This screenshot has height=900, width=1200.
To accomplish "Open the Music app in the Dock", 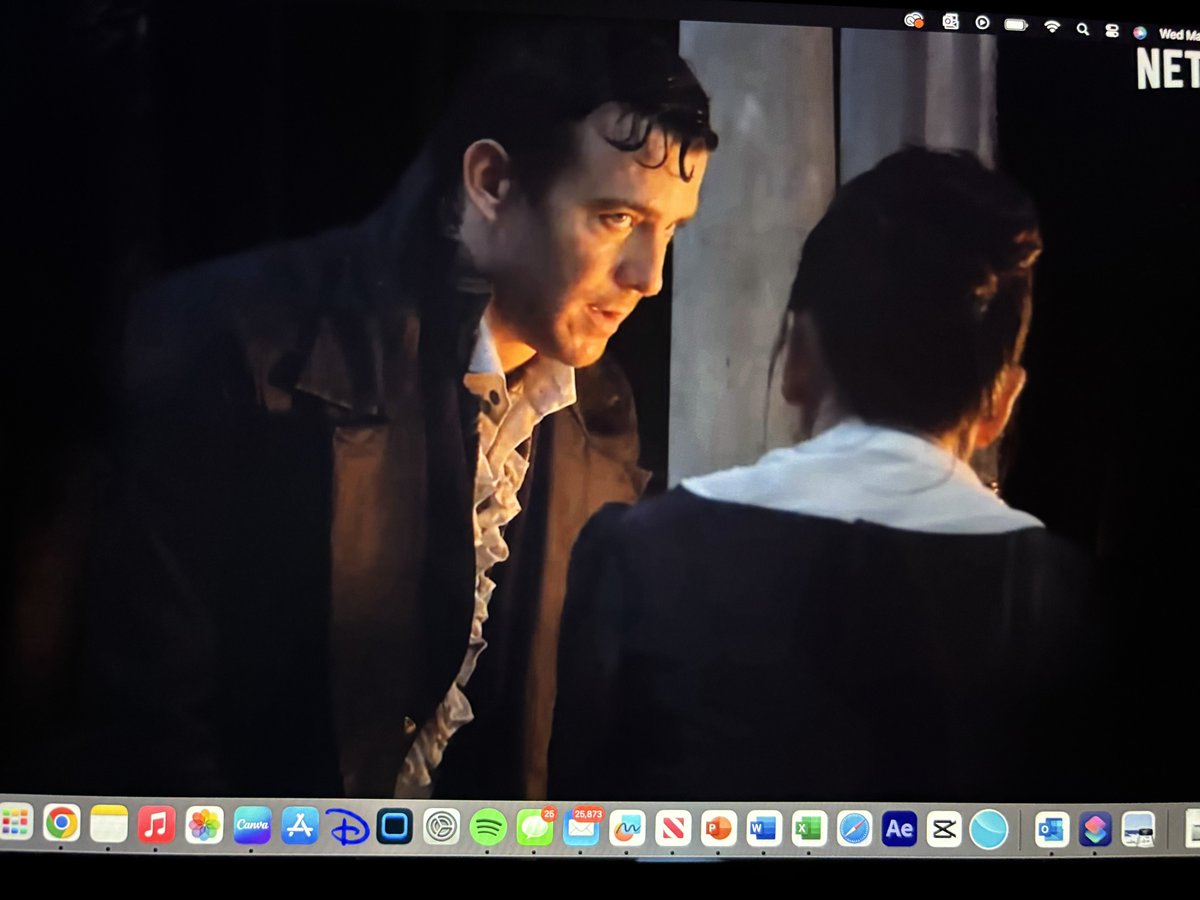I will tap(156, 825).
